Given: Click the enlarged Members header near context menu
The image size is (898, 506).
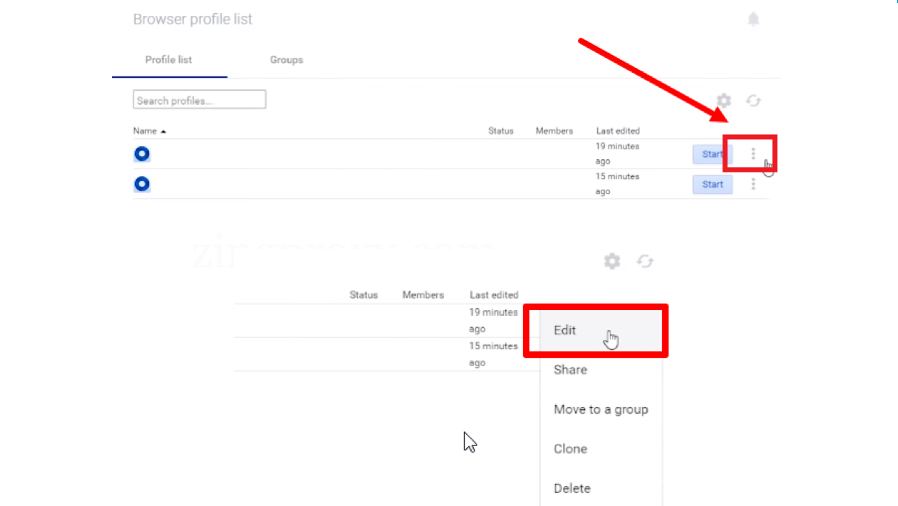Looking at the screenshot, I should tap(423, 295).
